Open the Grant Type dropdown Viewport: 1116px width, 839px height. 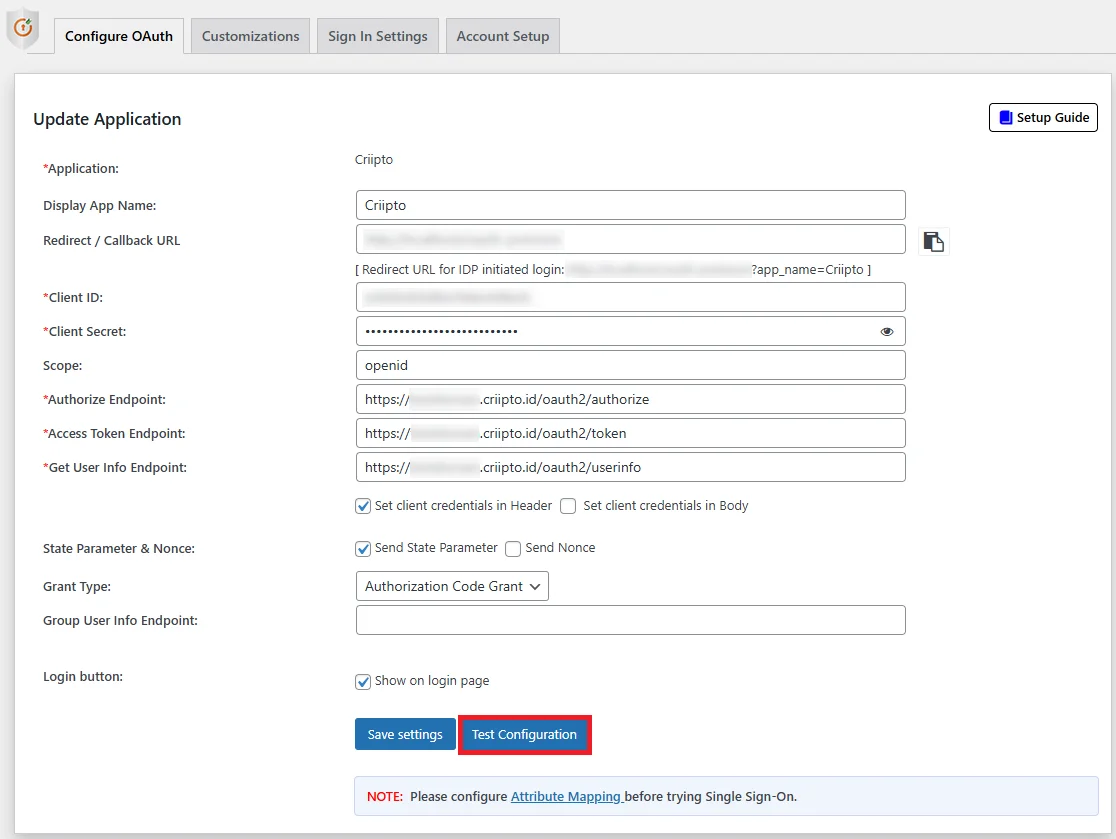[452, 586]
